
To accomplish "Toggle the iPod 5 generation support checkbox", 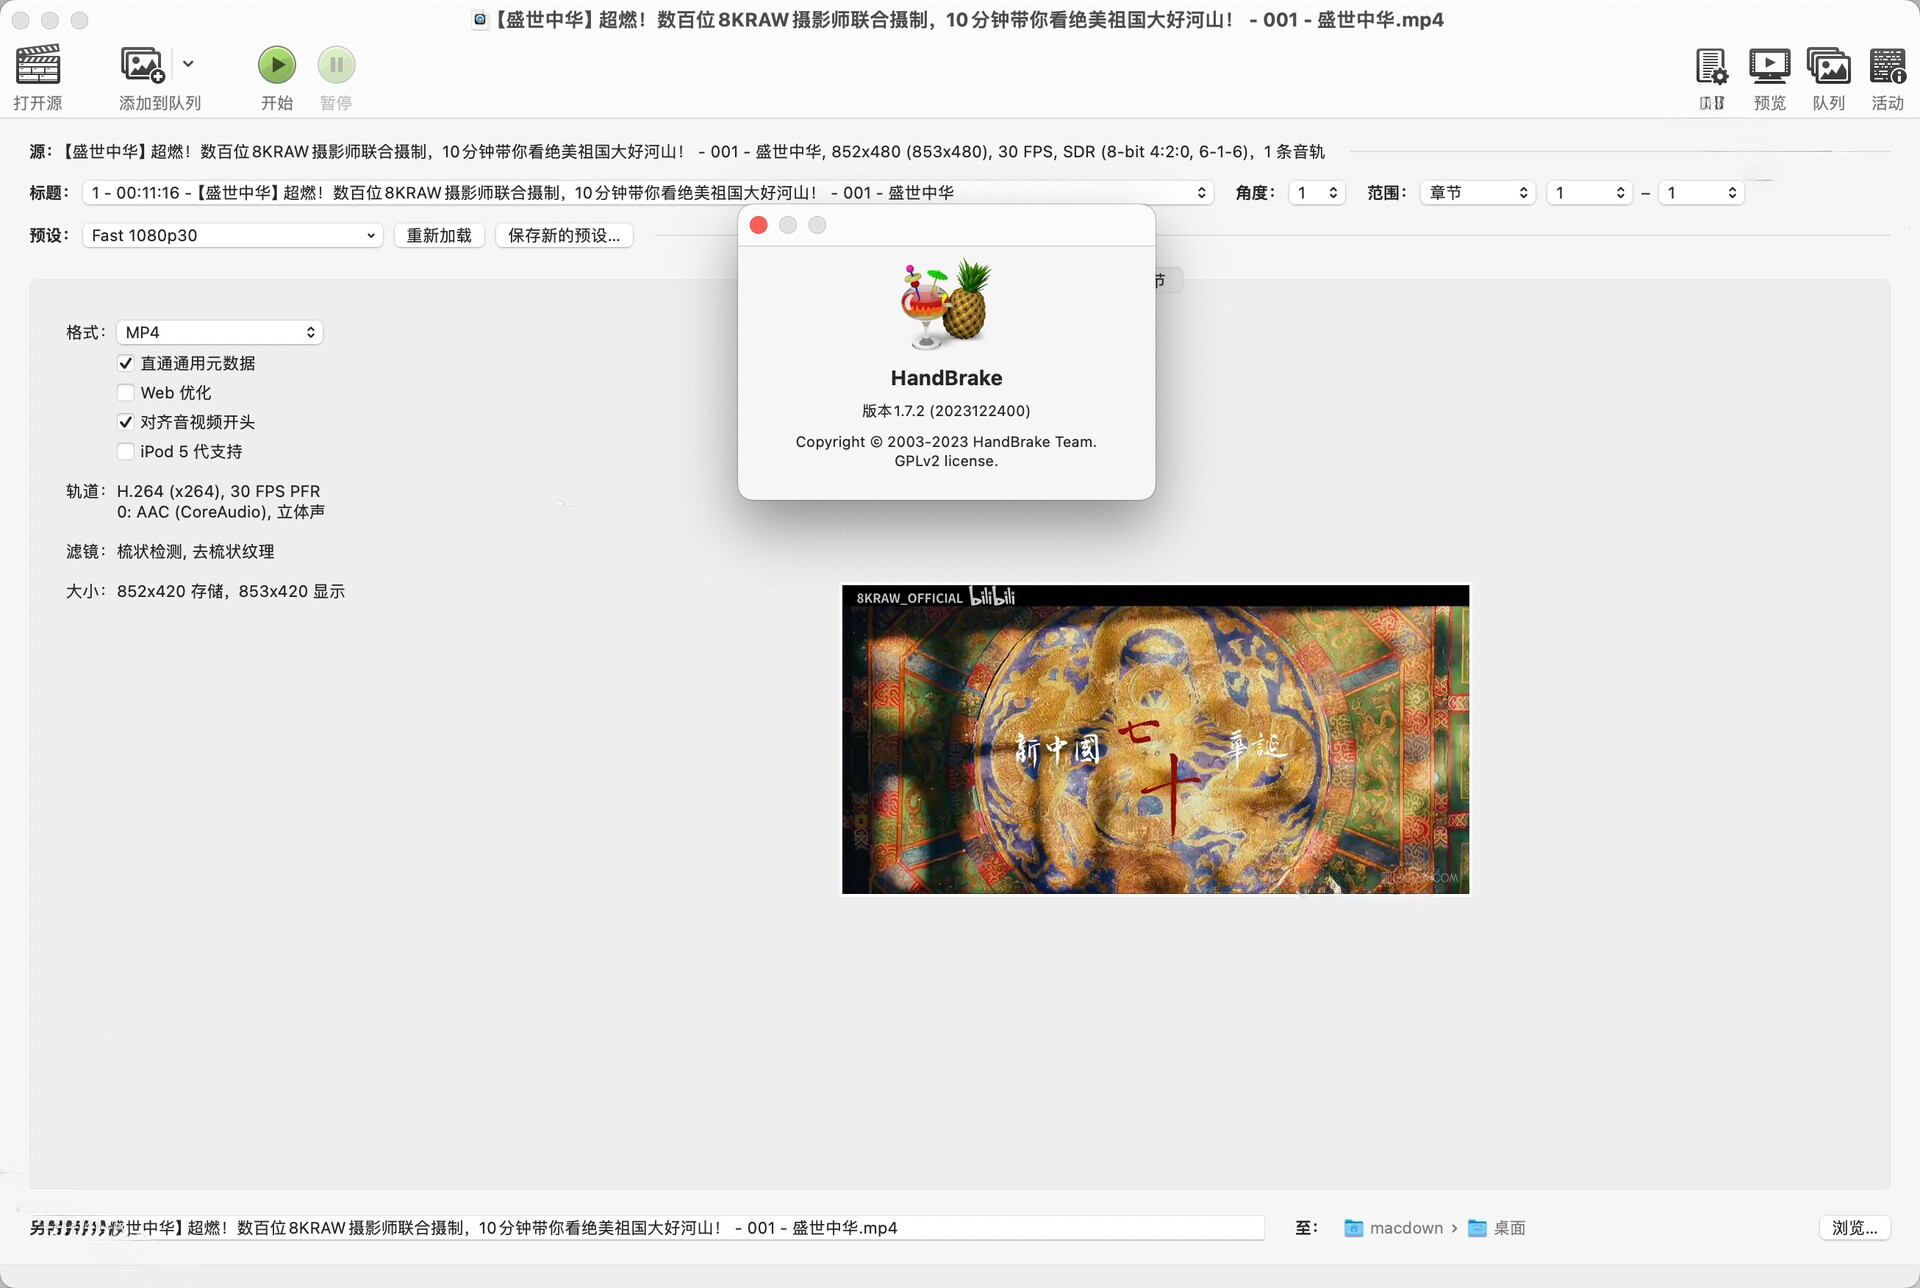I will [x=126, y=452].
